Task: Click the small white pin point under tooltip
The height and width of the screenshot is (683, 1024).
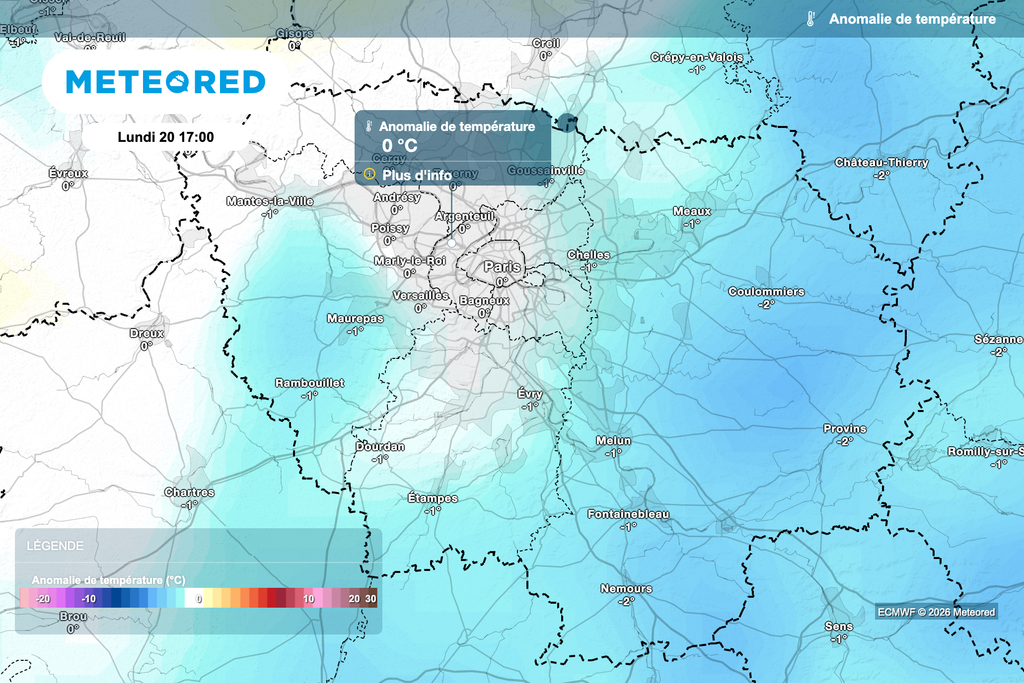Action: (x=451, y=243)
